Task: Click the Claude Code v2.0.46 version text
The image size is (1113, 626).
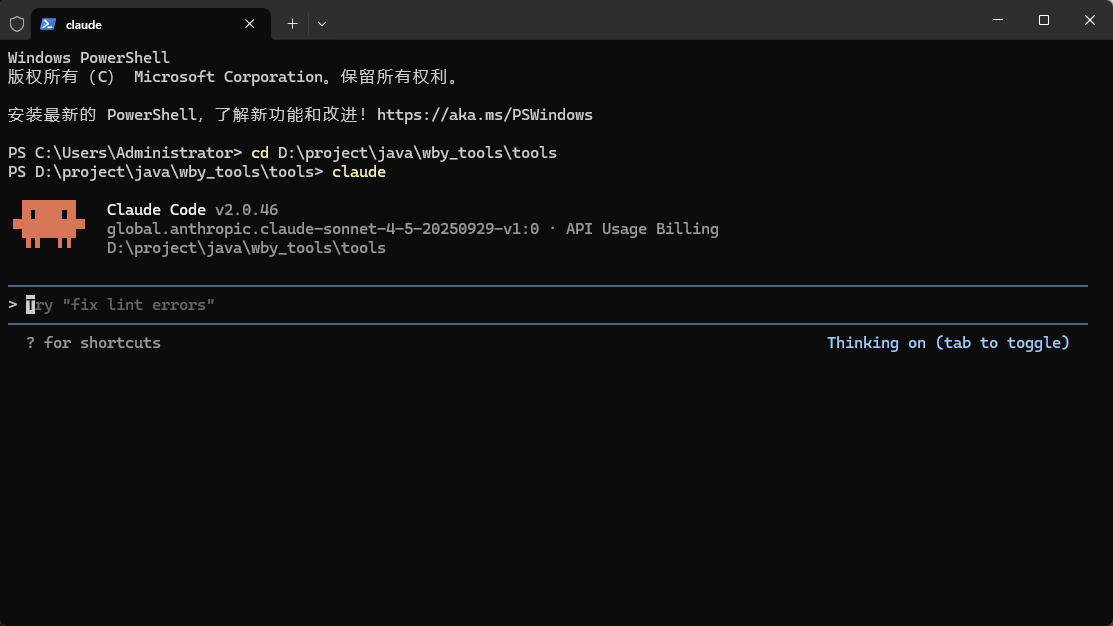Action: point(192,210)
